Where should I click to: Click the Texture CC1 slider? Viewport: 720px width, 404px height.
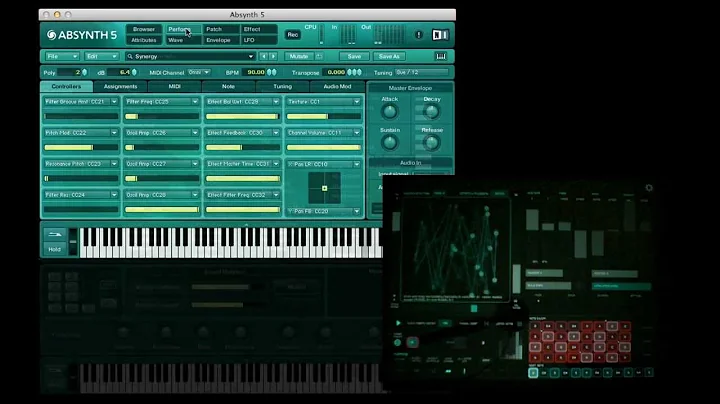(324, 116)
